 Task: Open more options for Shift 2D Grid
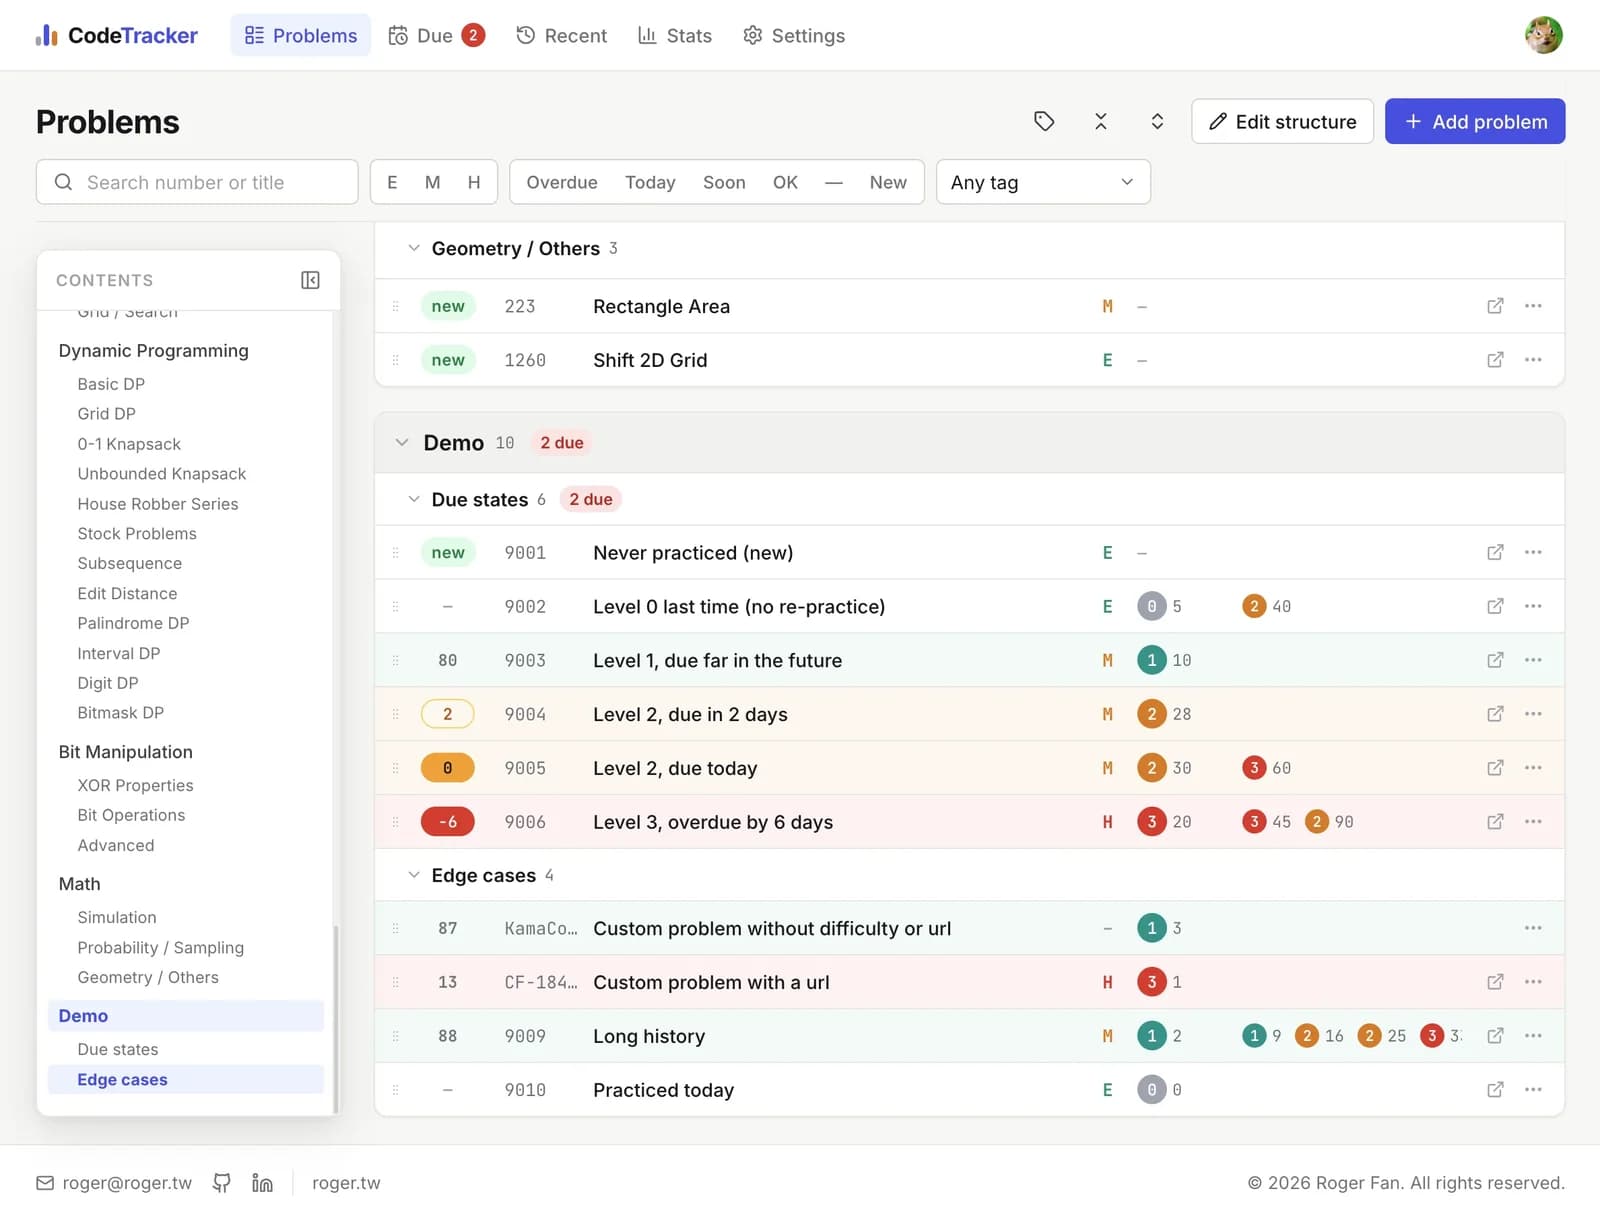click(1533, 360)
